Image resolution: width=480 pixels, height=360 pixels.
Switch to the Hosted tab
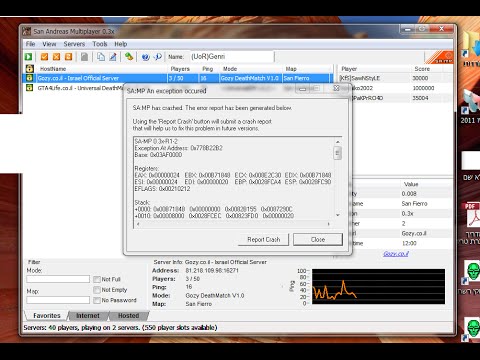[128, 315]
